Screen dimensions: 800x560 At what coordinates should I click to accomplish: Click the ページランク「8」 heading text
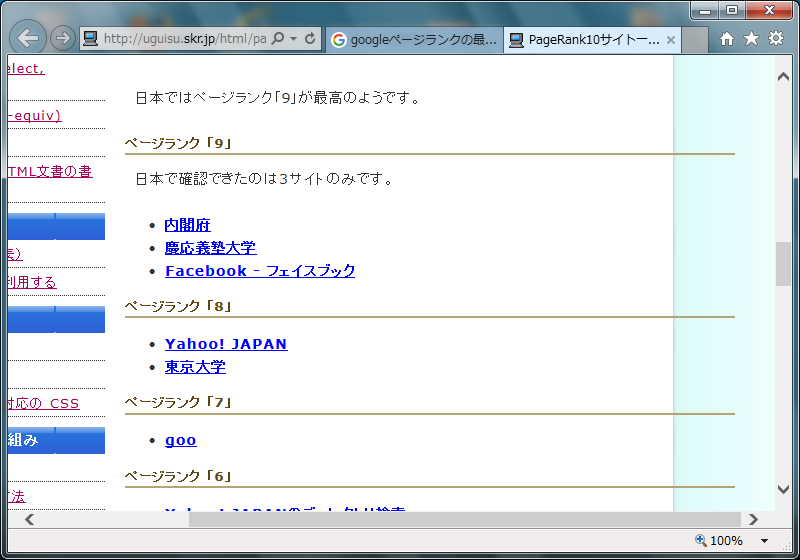[x=178, y=306]
